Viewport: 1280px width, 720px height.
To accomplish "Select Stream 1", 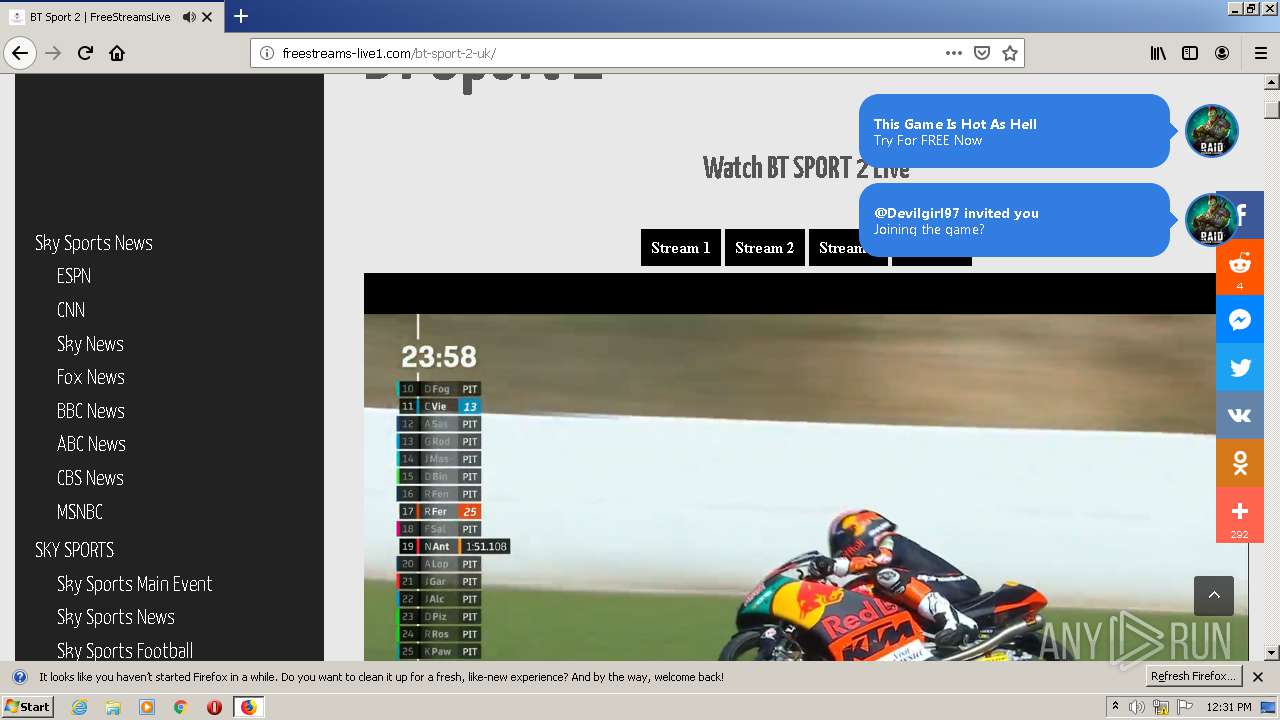I will (681, 248).
